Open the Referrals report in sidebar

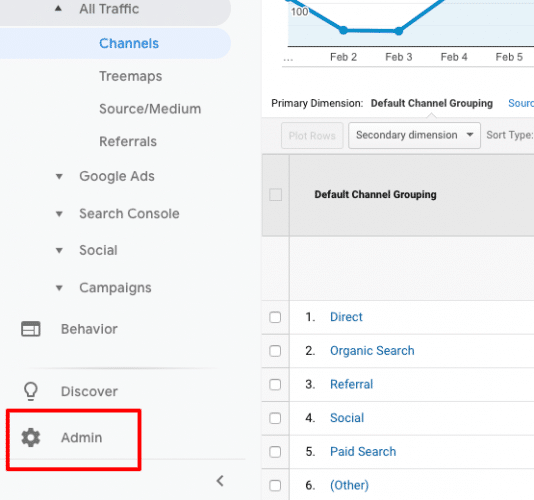point(128,141)
